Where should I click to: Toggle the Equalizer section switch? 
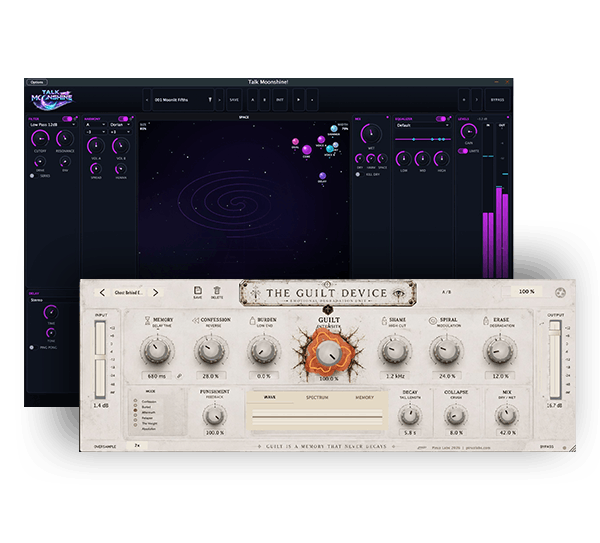(x=440, y=119)
